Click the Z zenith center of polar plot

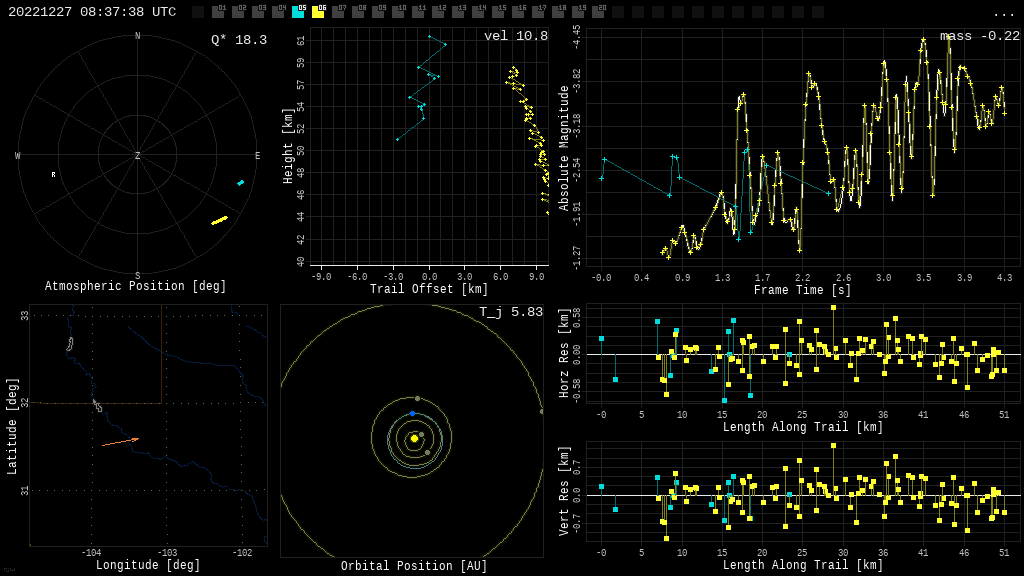point(137,156)
